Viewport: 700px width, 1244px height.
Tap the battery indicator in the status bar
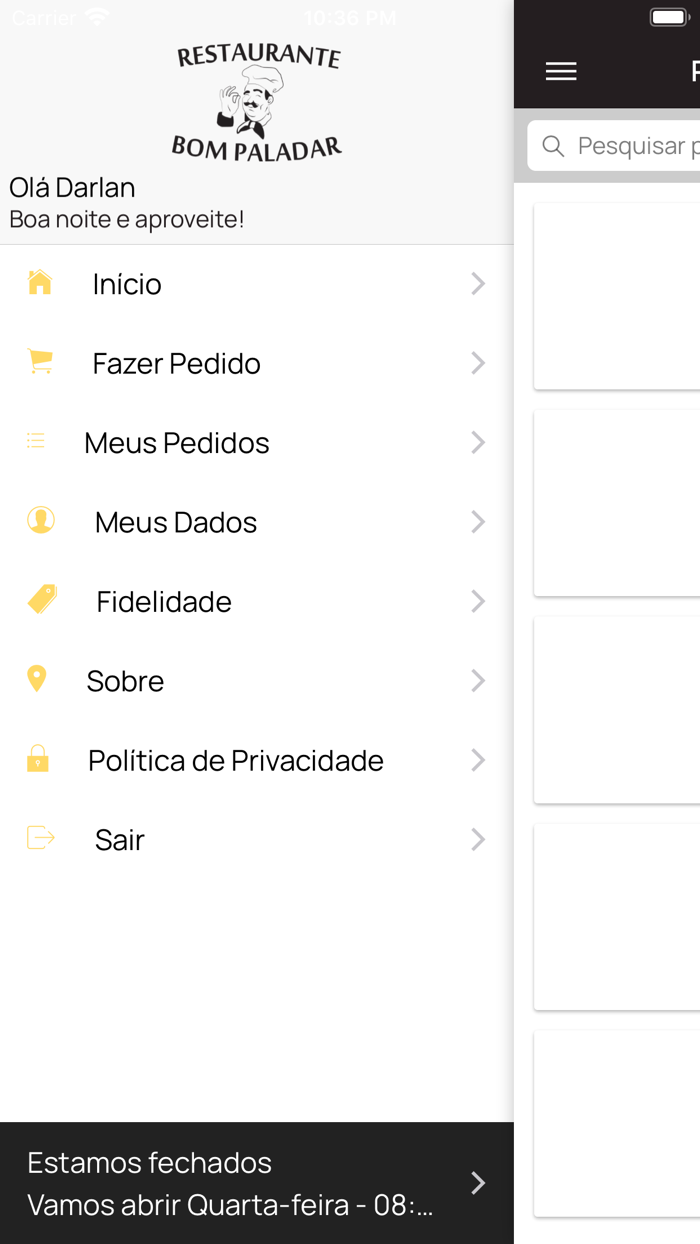[668, 15]
